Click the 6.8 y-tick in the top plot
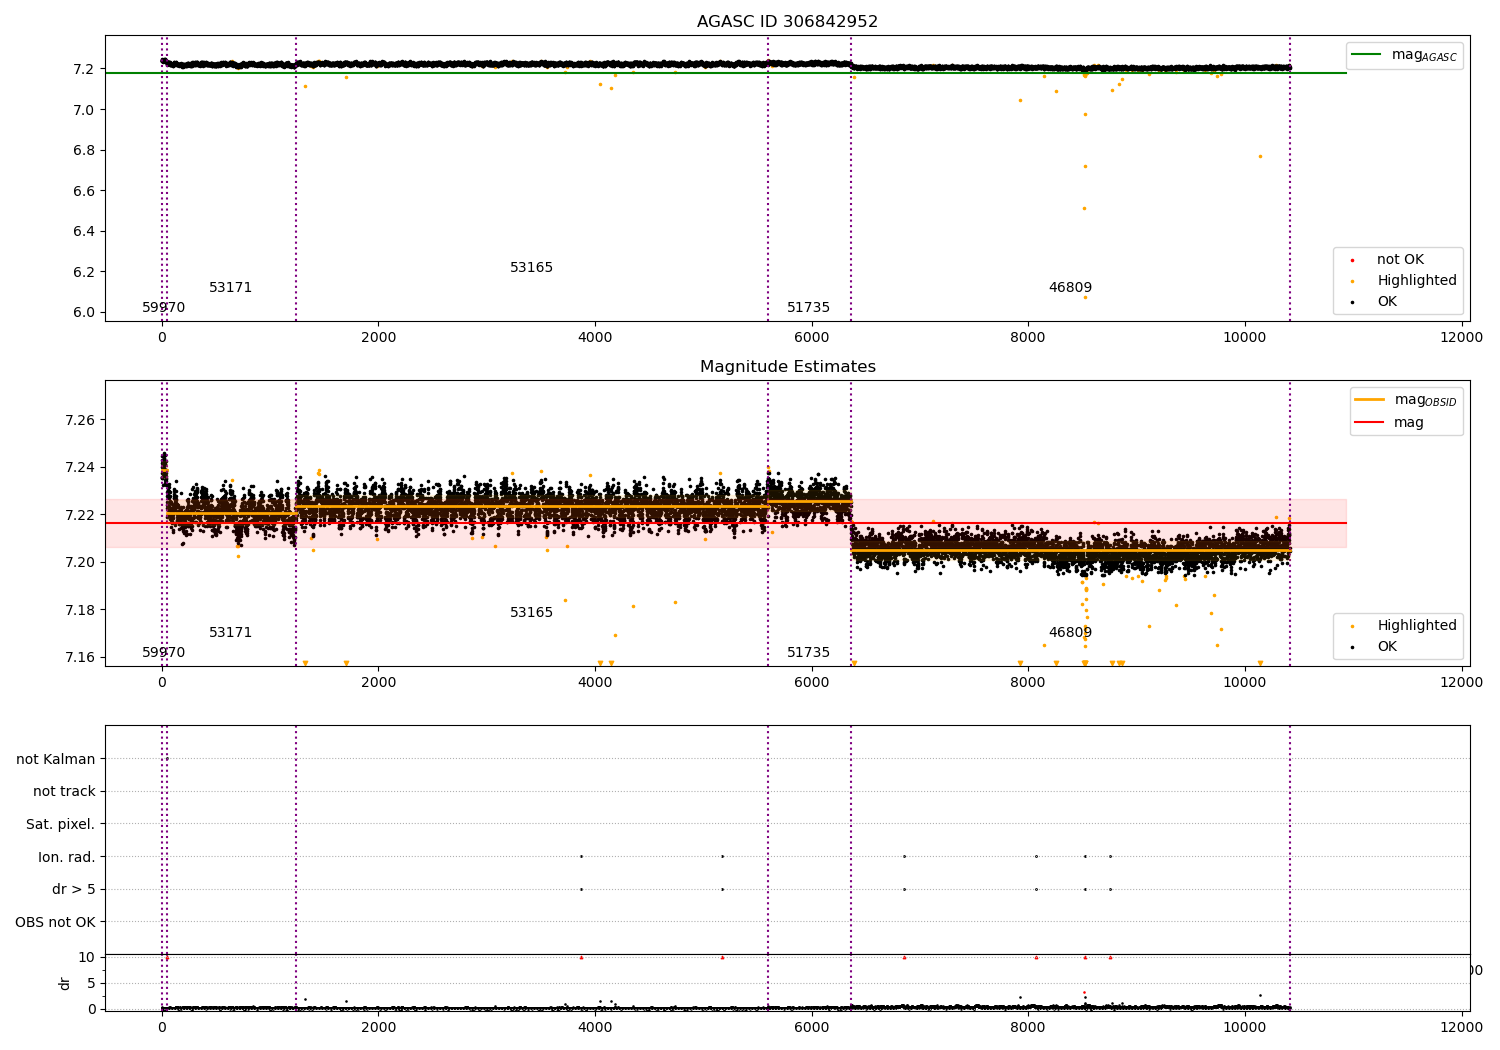The image size is (1500, 1050). point(84,150)
